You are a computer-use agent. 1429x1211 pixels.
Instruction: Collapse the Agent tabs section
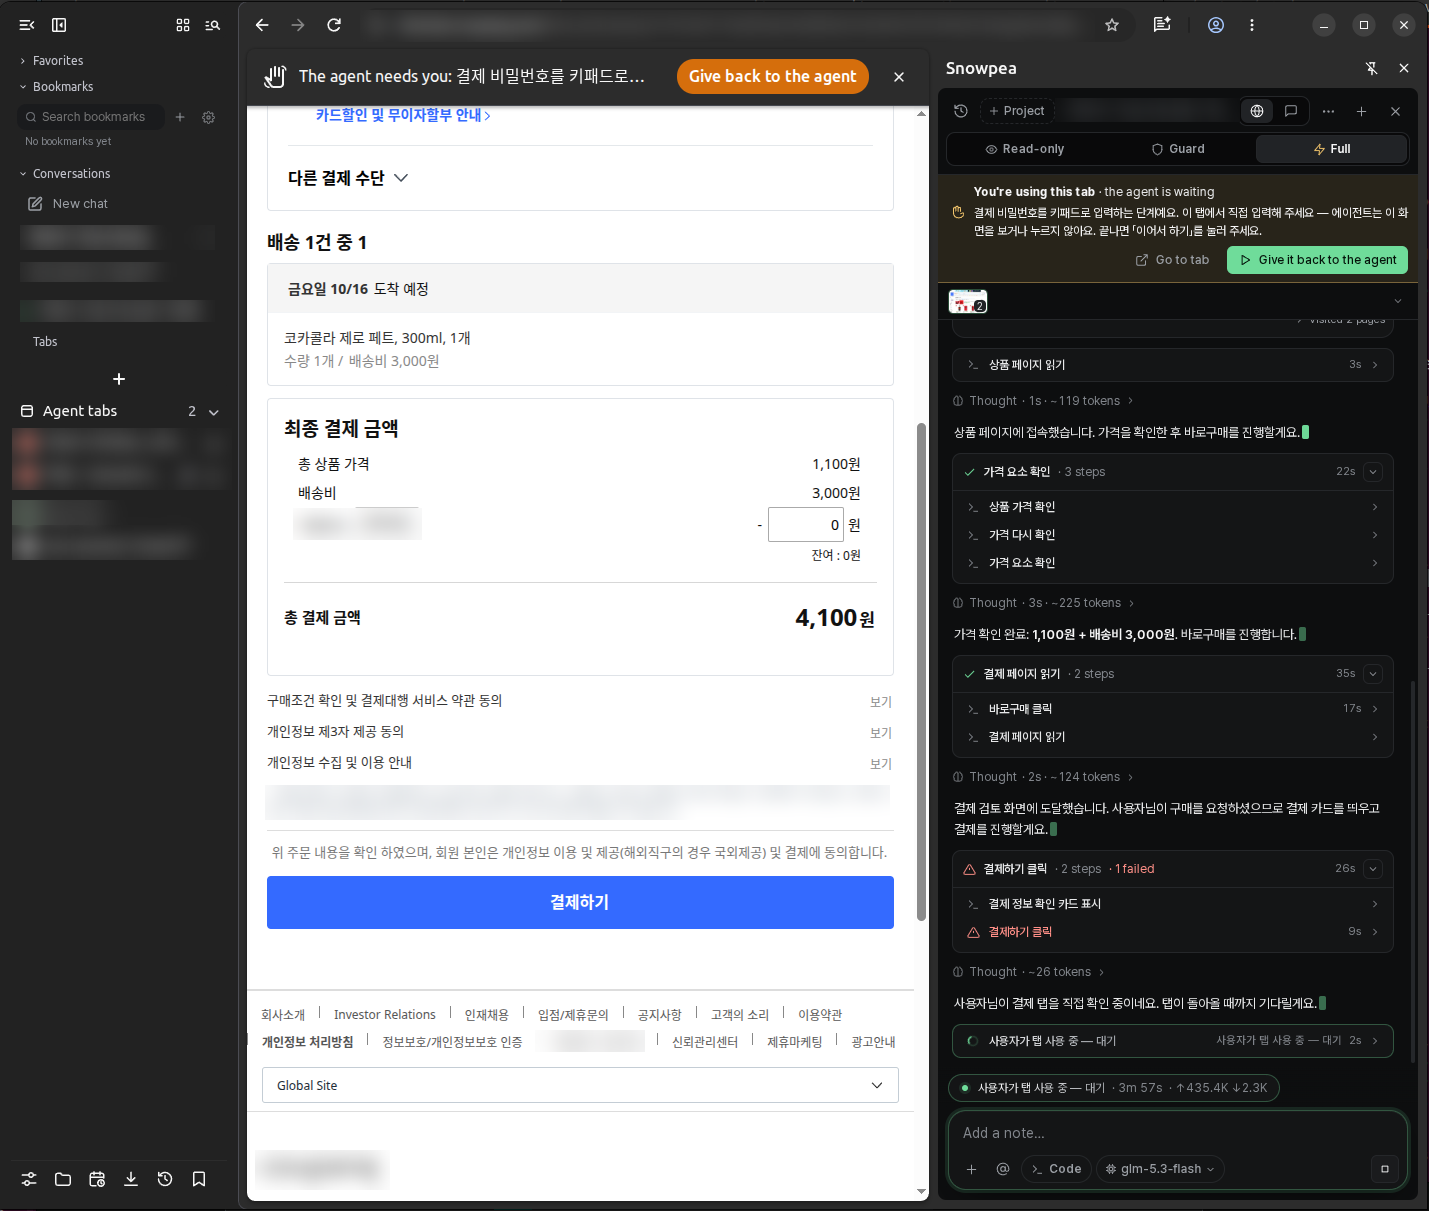pyautogui.click(x=214, y=412)
